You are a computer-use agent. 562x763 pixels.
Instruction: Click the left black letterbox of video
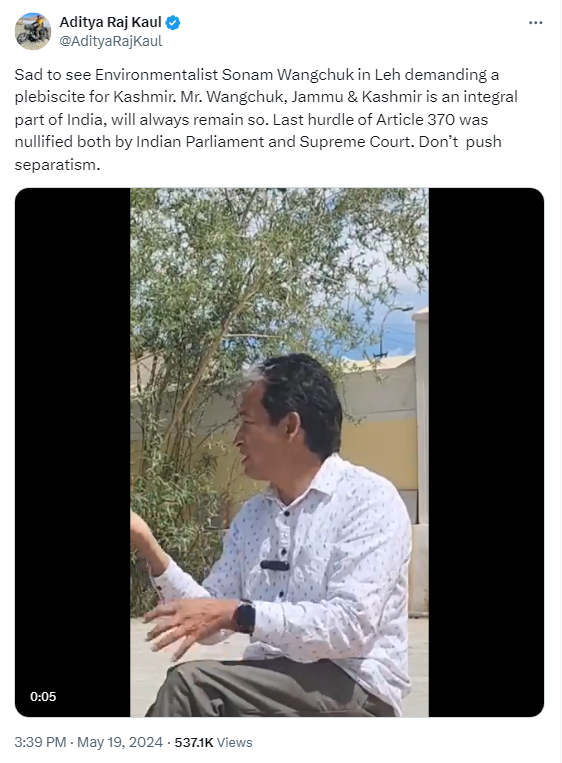tap(73, 452)
